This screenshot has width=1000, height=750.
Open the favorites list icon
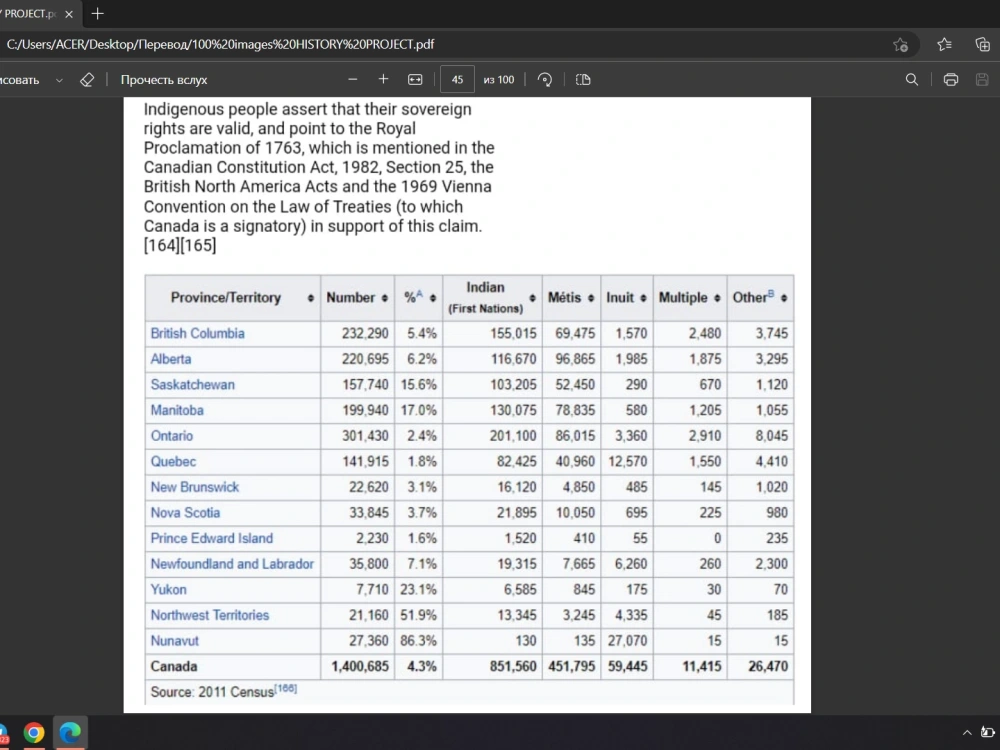945,44
